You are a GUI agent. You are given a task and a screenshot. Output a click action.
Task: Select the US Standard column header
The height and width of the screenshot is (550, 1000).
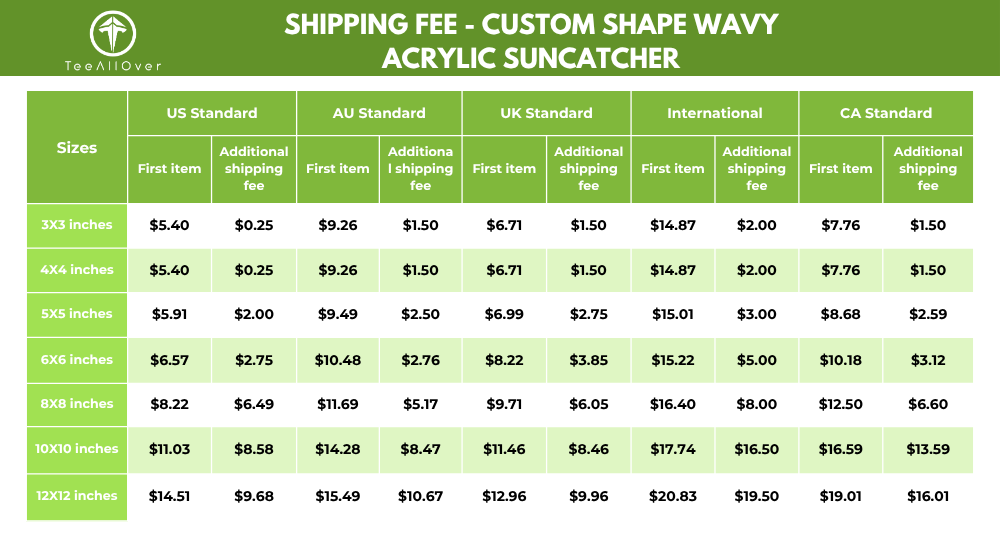[x=212, y=113]
